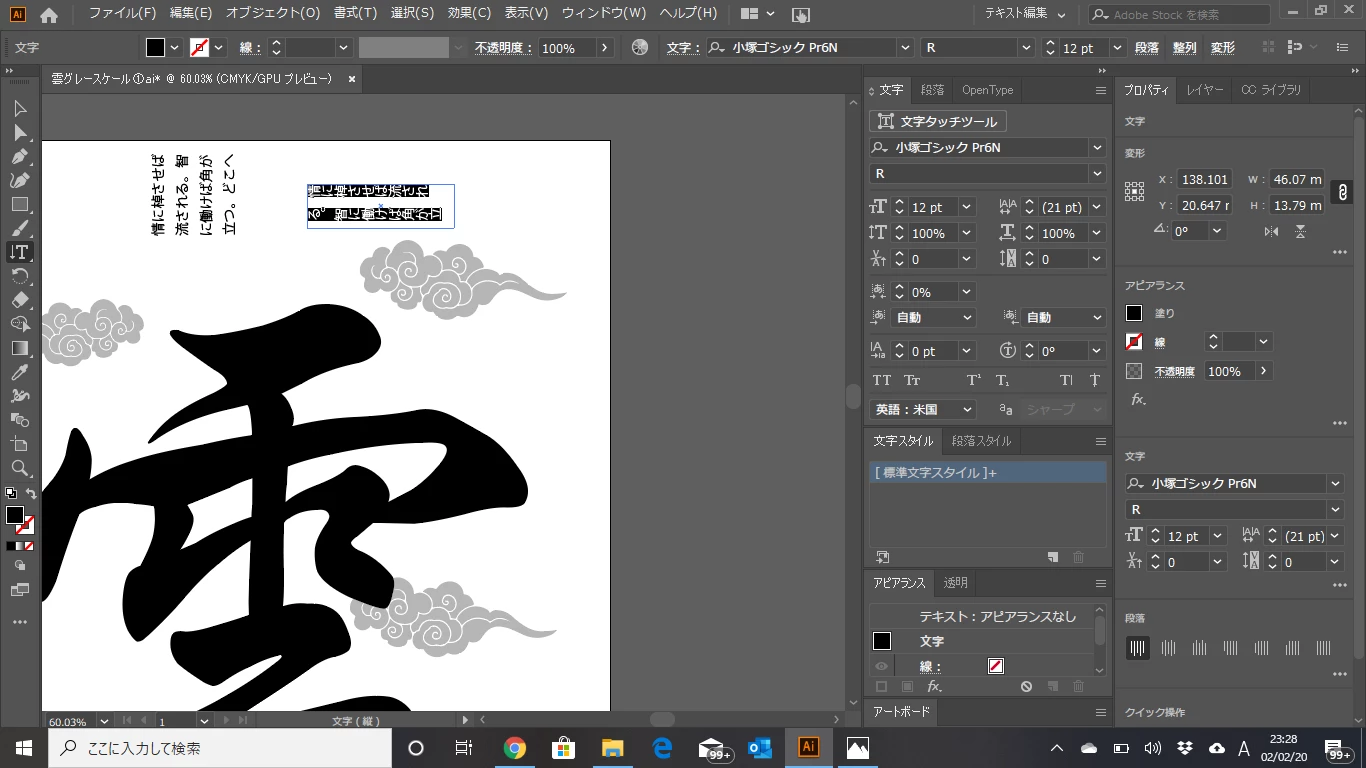Toggle Small Caps in Character panel
The width and height of the screenshot is (1366, 768).
click(912, 380)
